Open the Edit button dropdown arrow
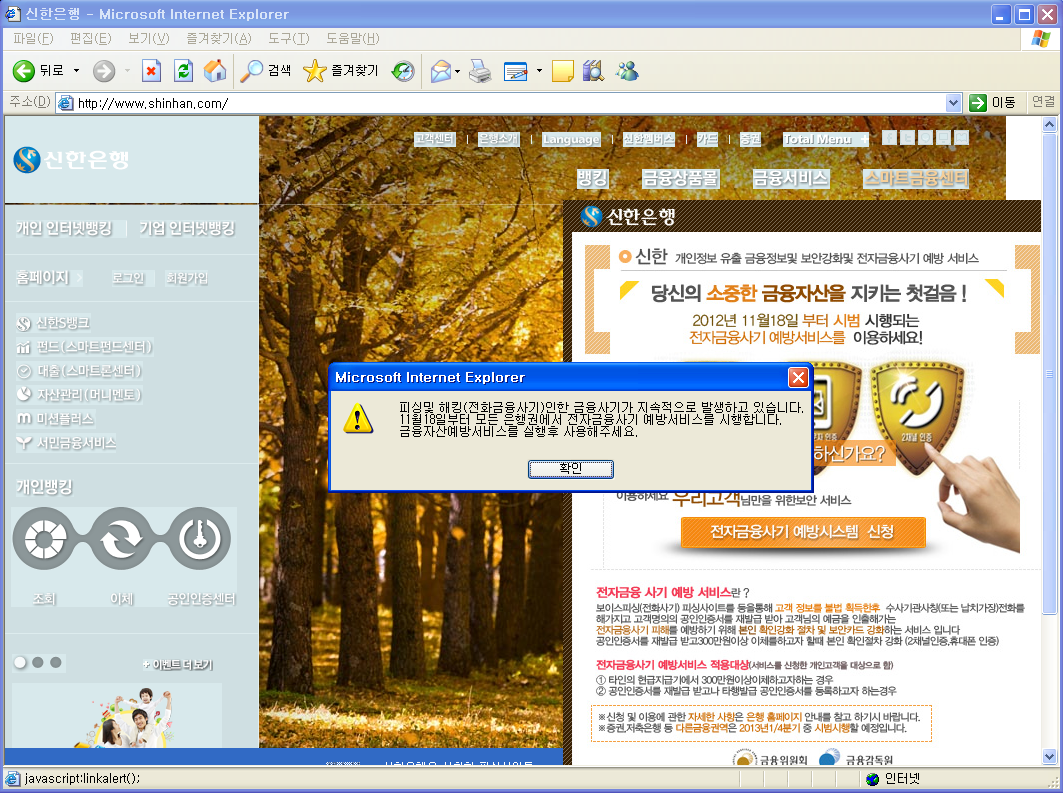Screen dimensions: 1063x793 point(539,70)
